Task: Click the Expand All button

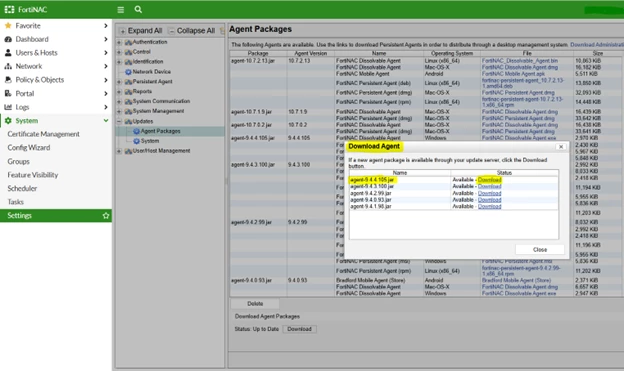Action: point(141,31)
